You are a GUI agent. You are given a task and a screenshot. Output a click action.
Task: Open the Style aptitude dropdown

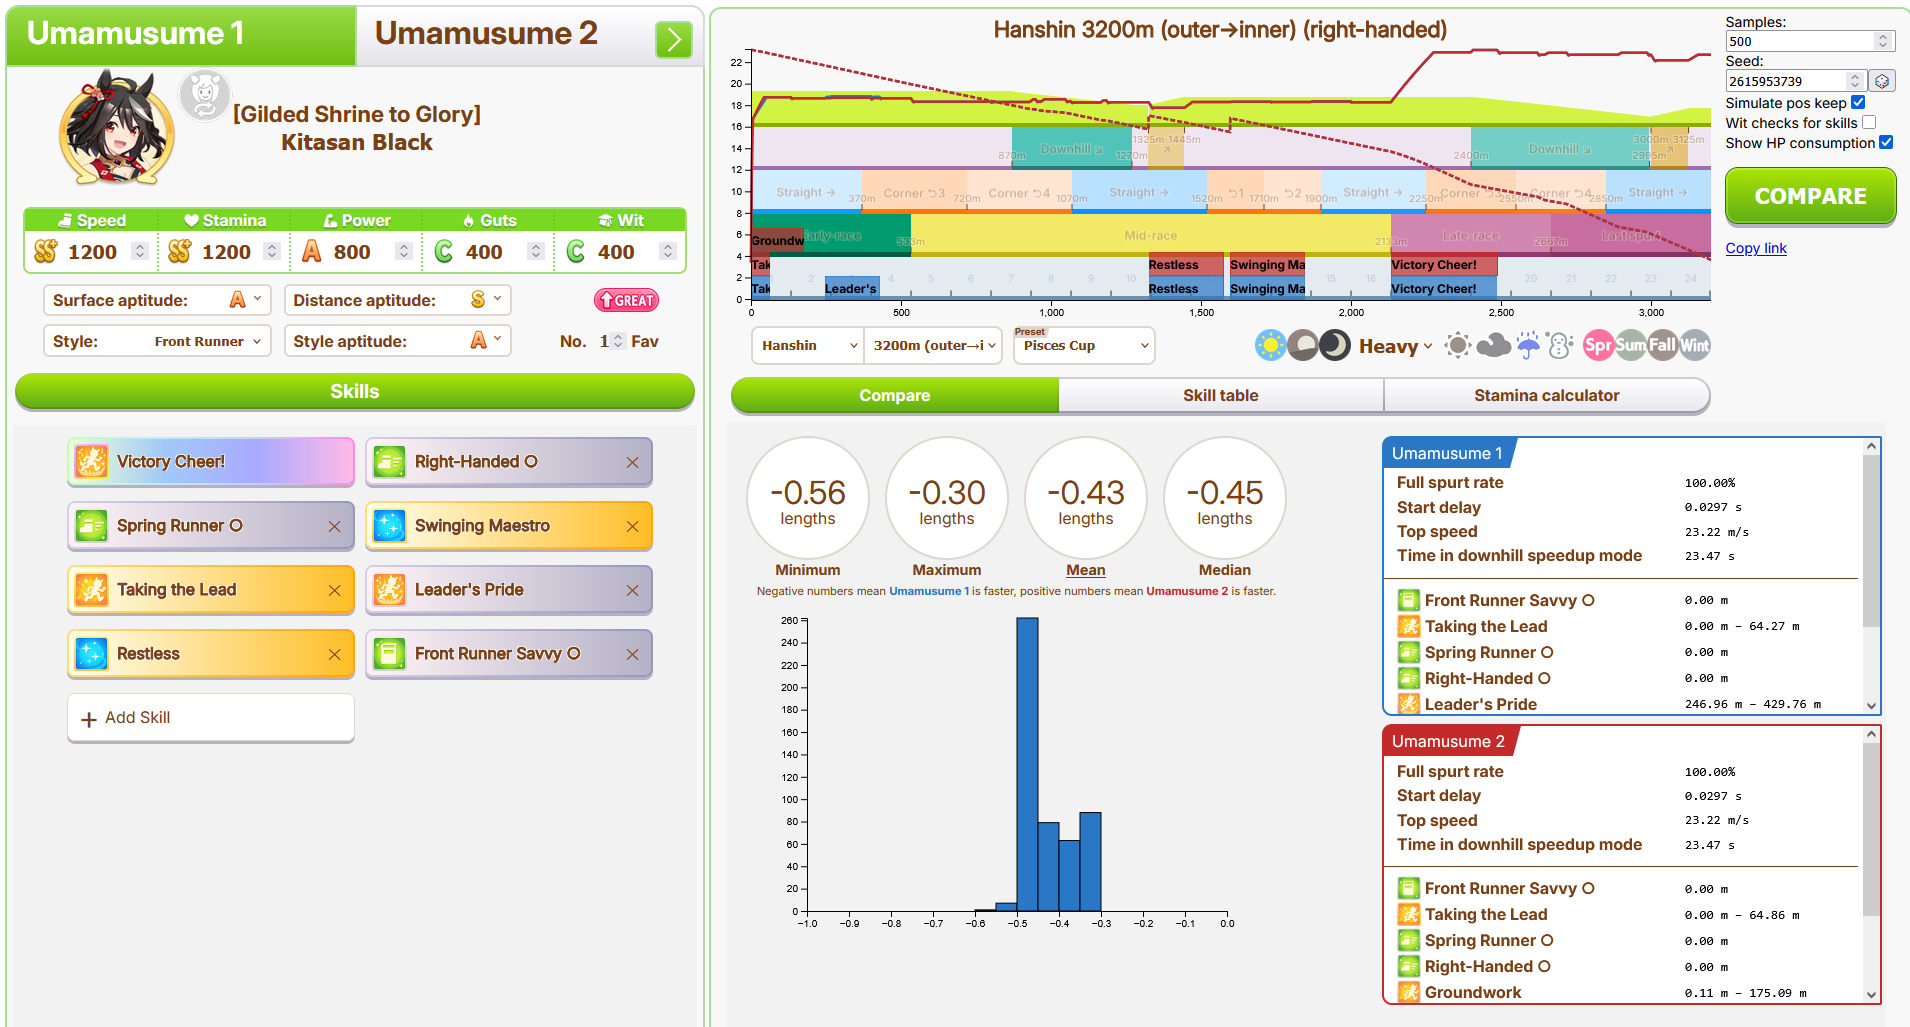click(x=397, y=341)
